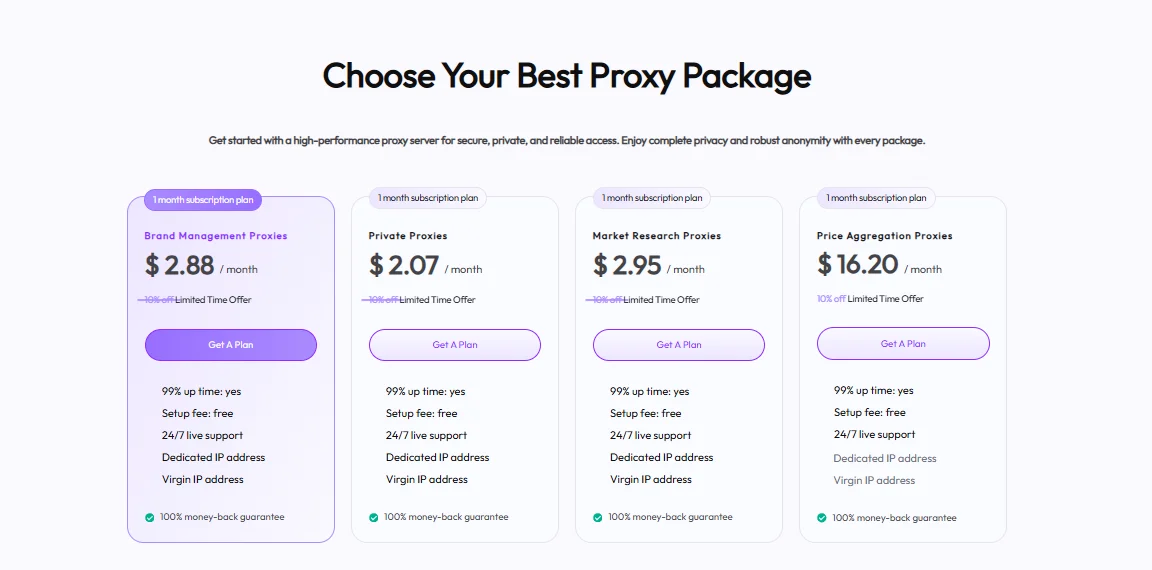Viewport: 1152px width, 570px height.
Task: Open the Brand Management Proxies title
Action: pyautogui.click(x=215, y=236)
